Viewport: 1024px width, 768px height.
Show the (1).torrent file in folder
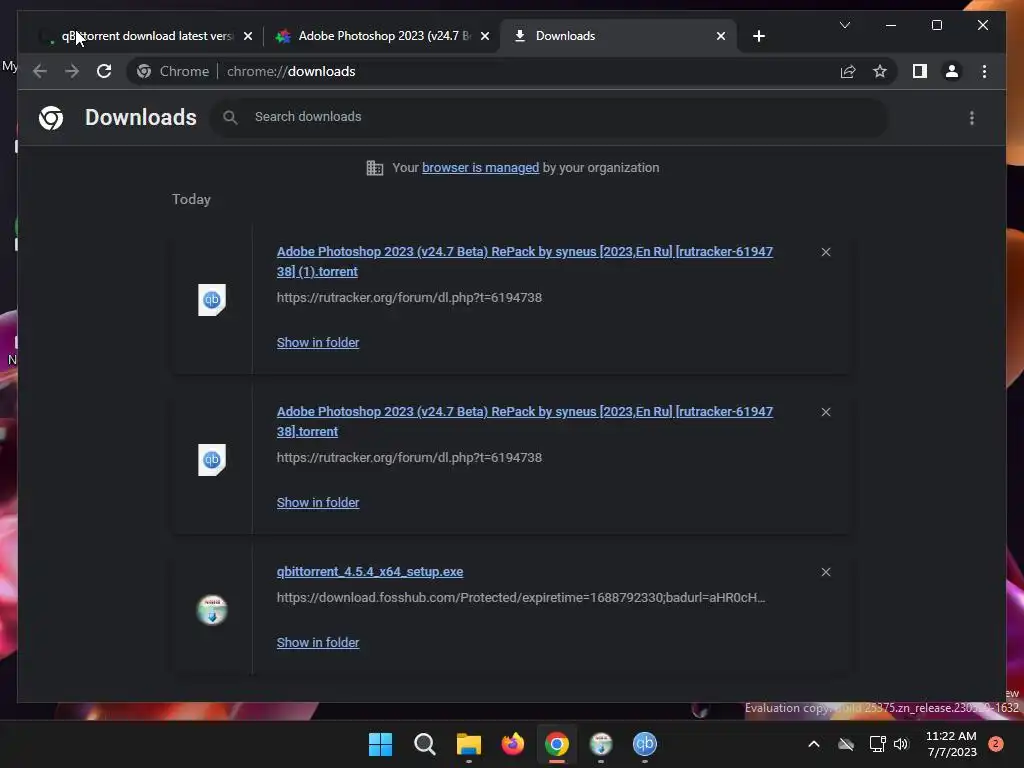[317, 343]
